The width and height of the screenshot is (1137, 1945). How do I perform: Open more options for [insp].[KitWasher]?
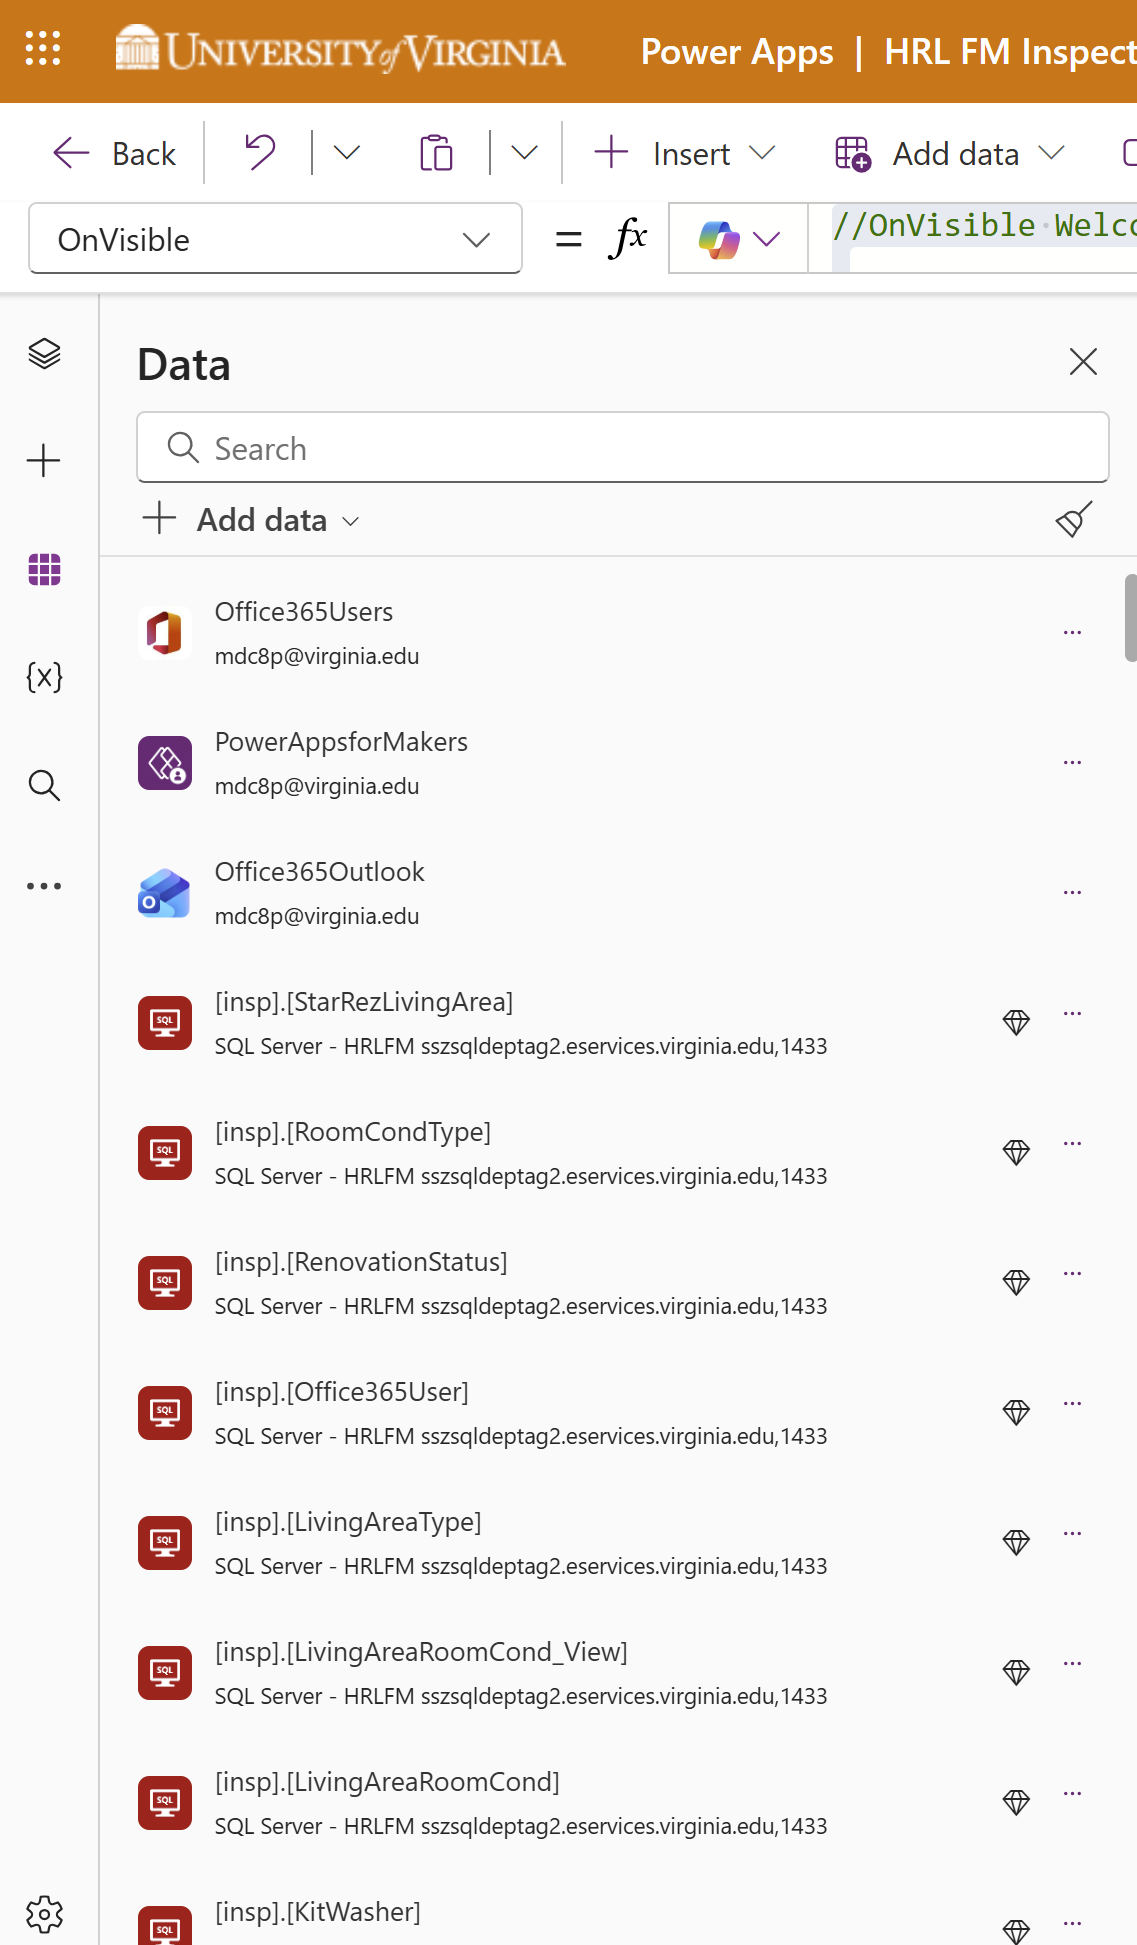pyautogui.click(x=1073, y=1924)
